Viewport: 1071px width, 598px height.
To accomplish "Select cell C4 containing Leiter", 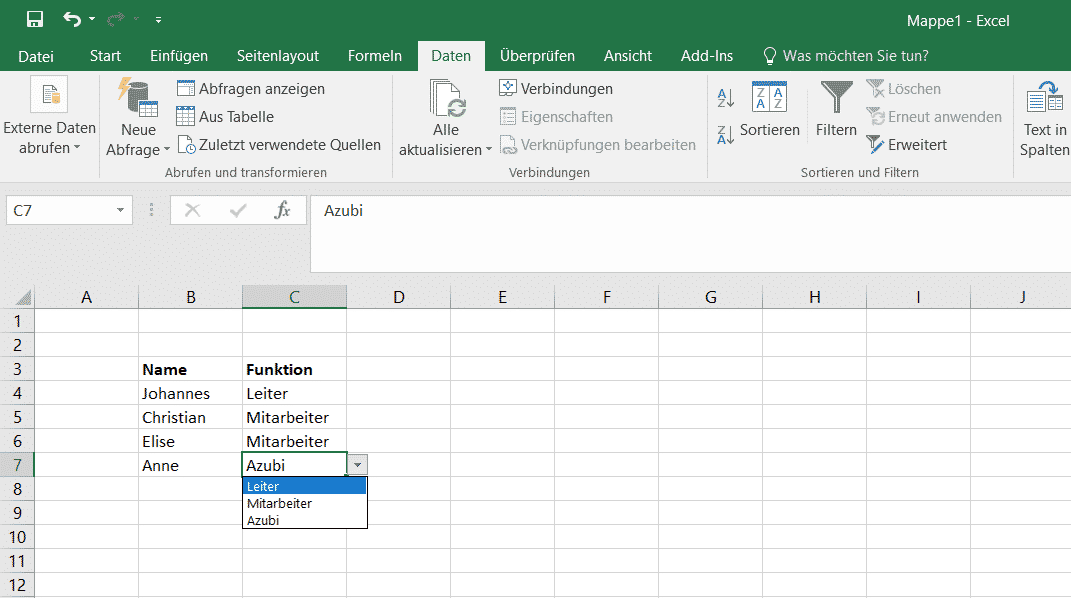I will tap(294, 393).
